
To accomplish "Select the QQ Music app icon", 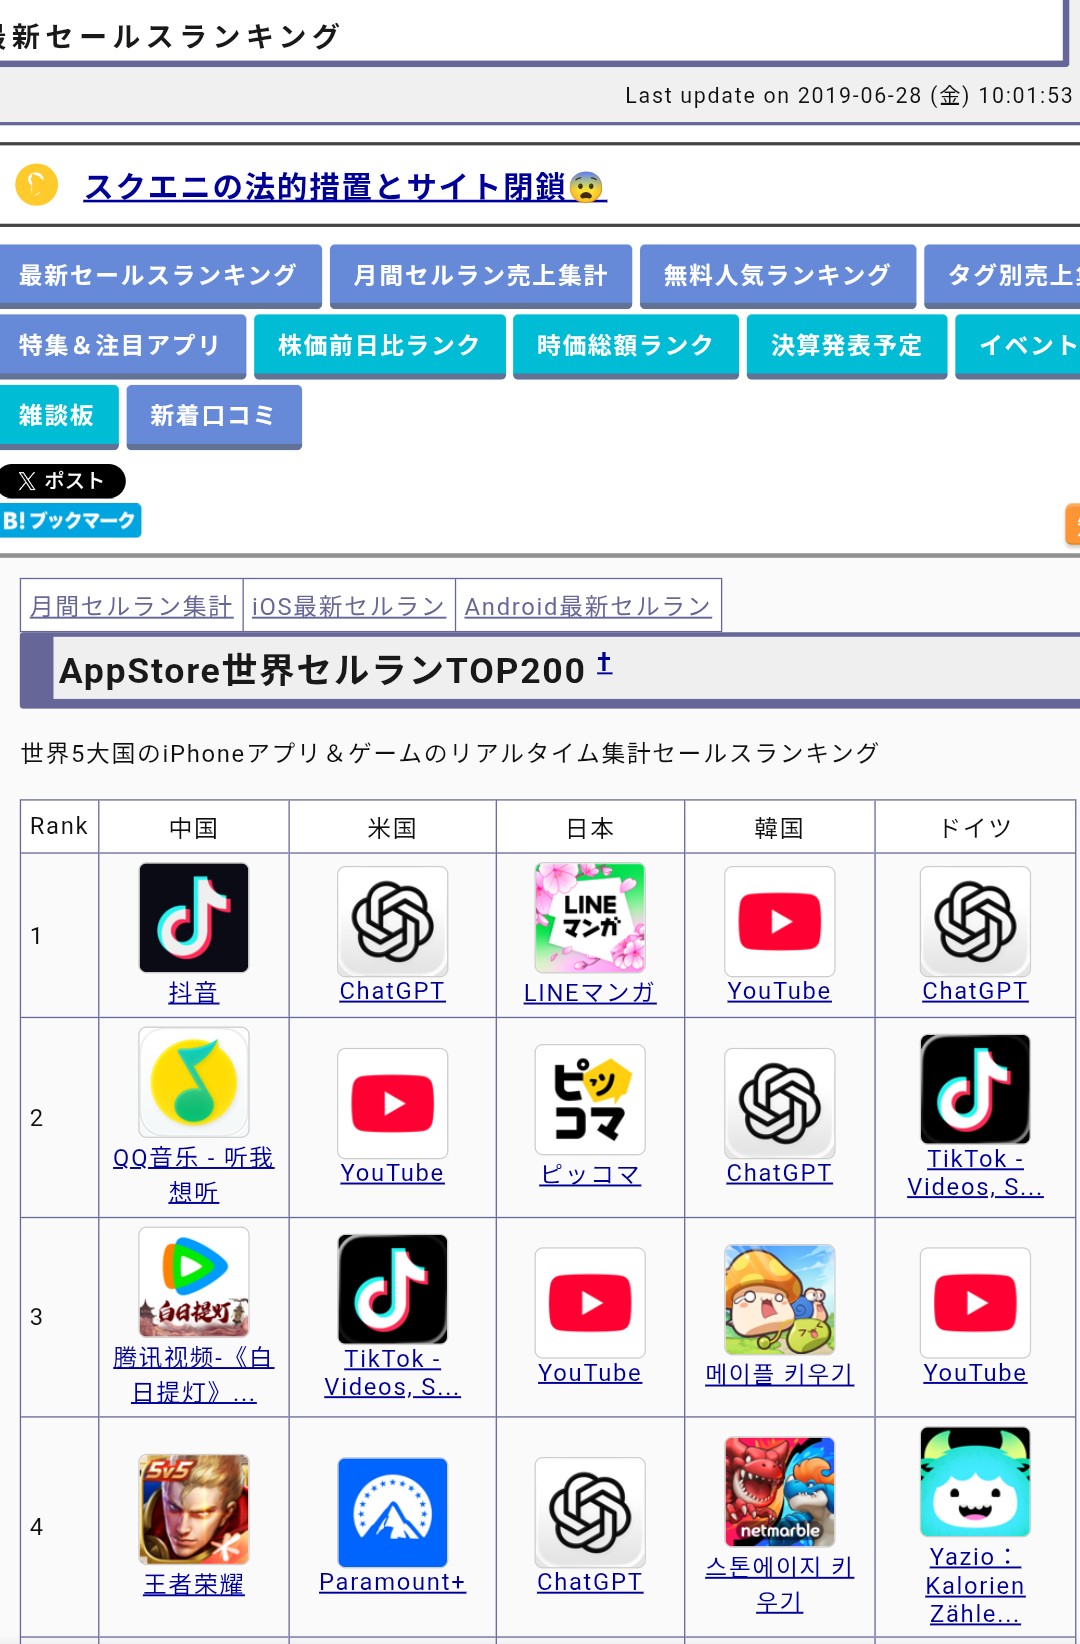I will 194,1082.
